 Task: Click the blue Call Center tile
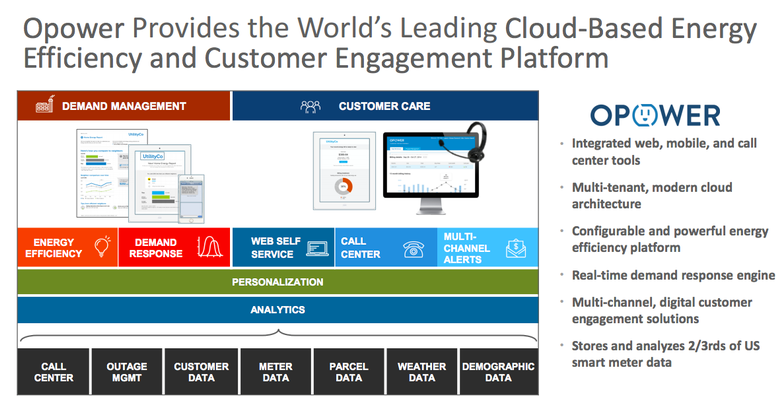click(x=386, y=247)
